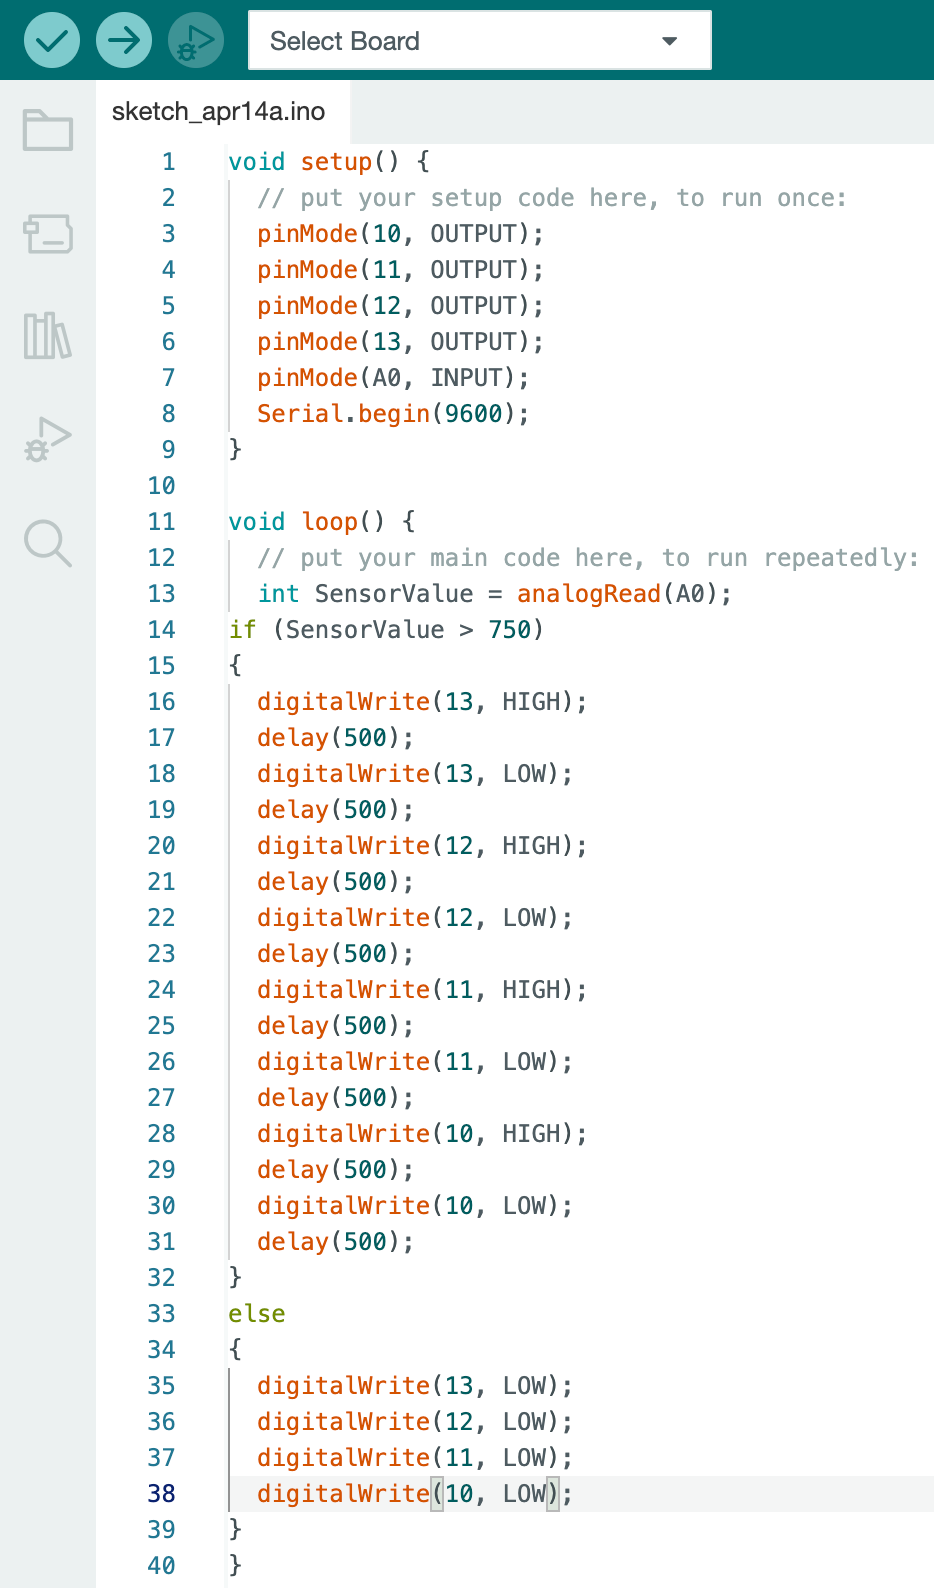The width and height of the screenshot is (934, 1588).
Task: Click 'digitalWrite(12, LOW);' on line 36
Action: pos(415,1422)
